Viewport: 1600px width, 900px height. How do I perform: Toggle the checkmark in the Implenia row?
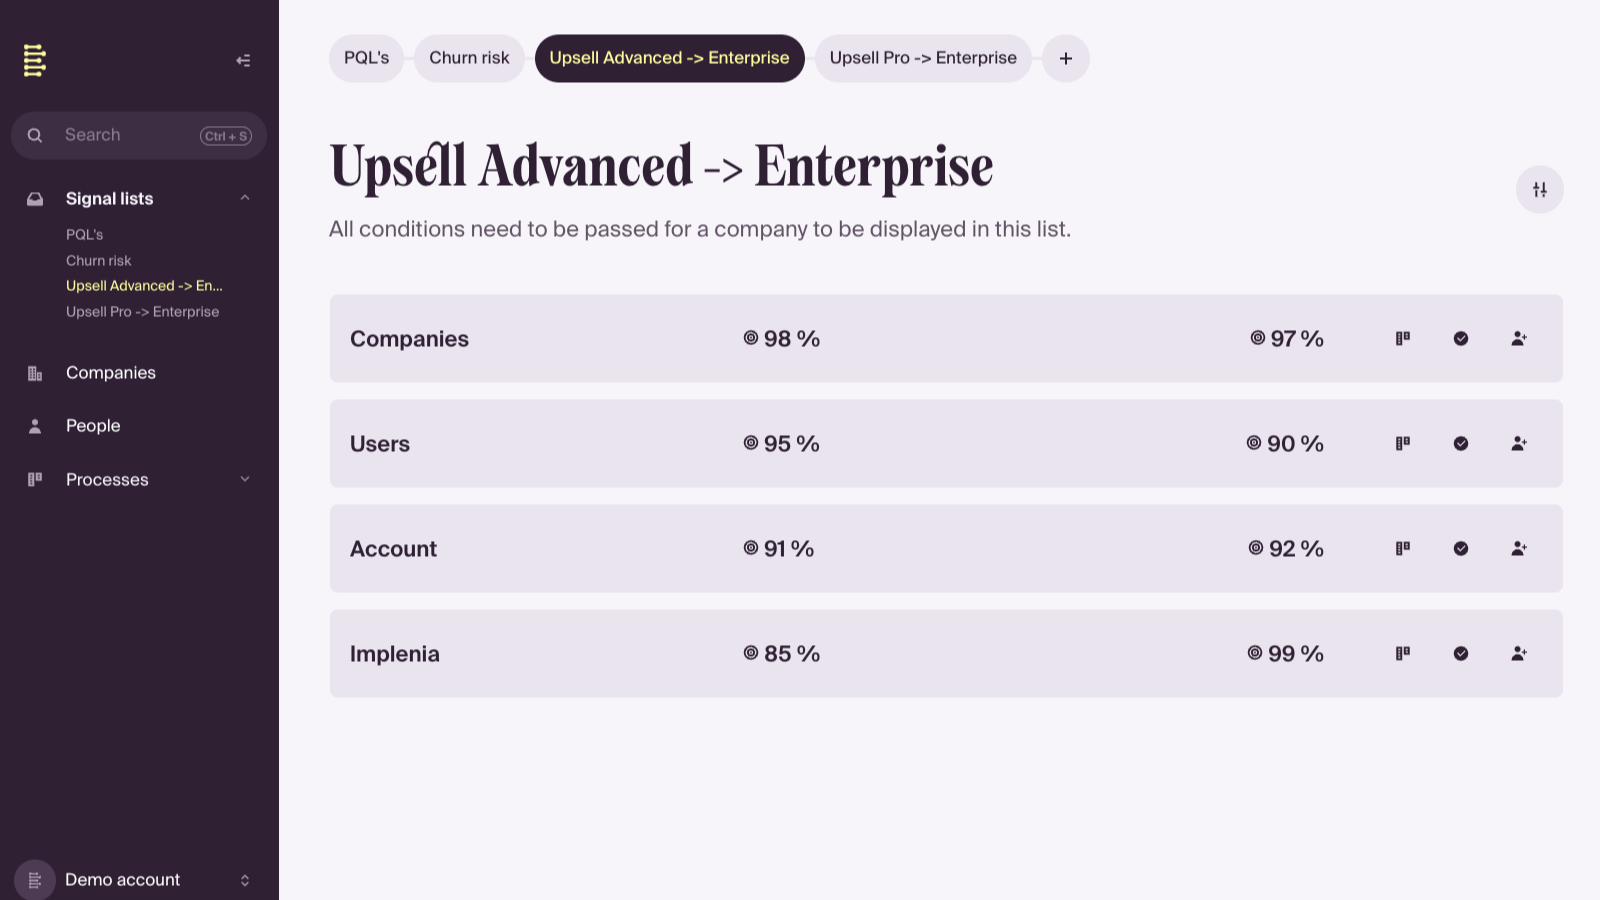coord(1461,654)
